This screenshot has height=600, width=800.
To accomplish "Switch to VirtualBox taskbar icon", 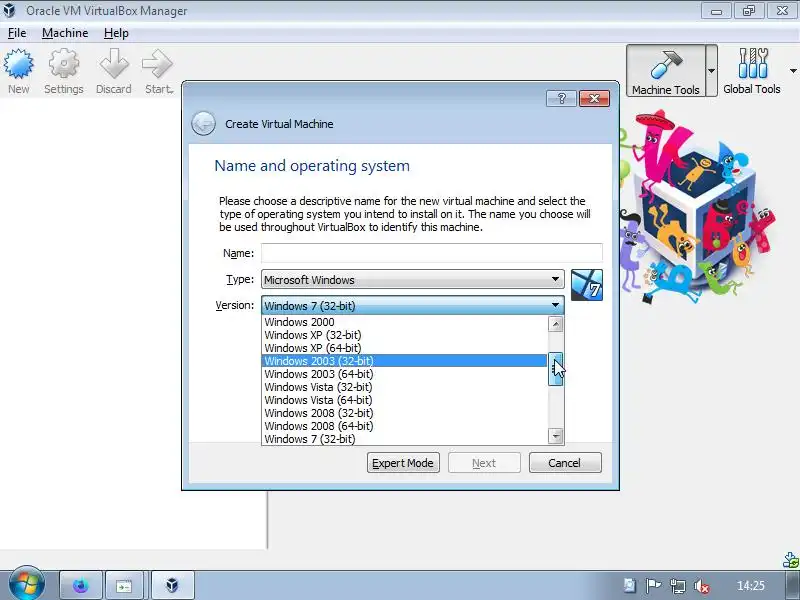I will coord(172,585).
